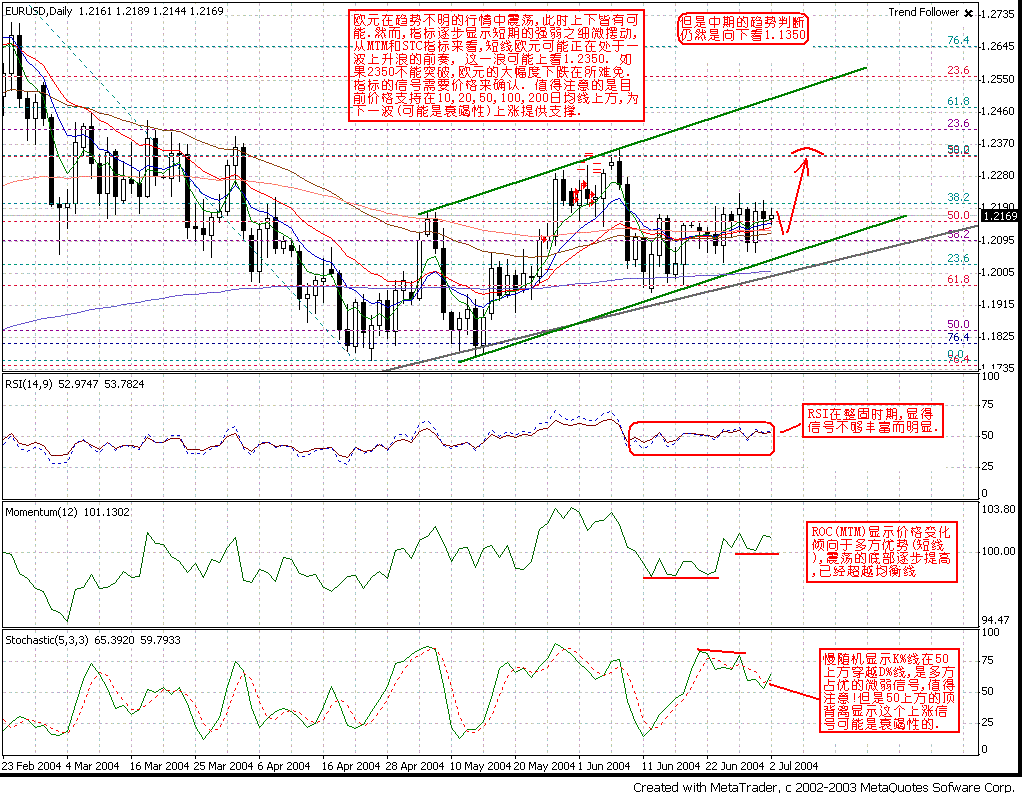The height and width of the screenshot is (793, 1022).
Task: Click date label 16 Mar 2004
Action: [160, 766]
